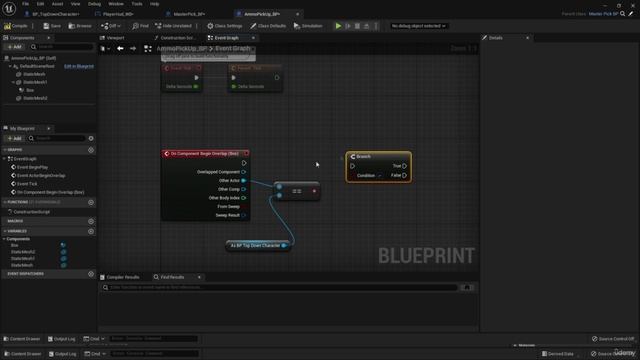Go forward in graph navigation history

133,49
